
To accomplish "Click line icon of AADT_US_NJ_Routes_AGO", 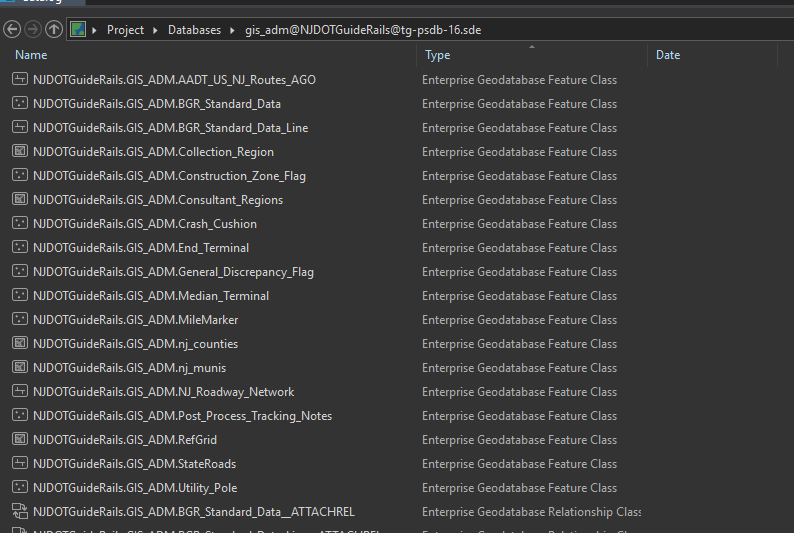I will pos(20,79).
